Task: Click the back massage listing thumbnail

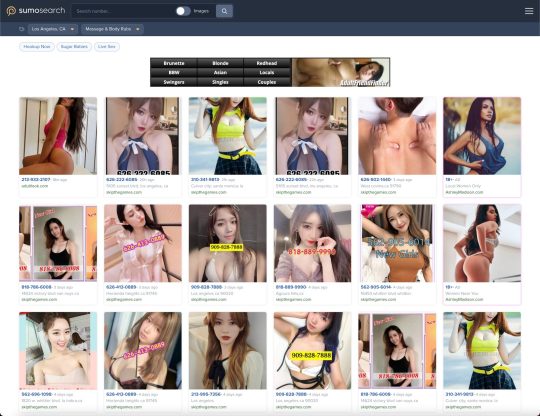Action: pos(397,136)
